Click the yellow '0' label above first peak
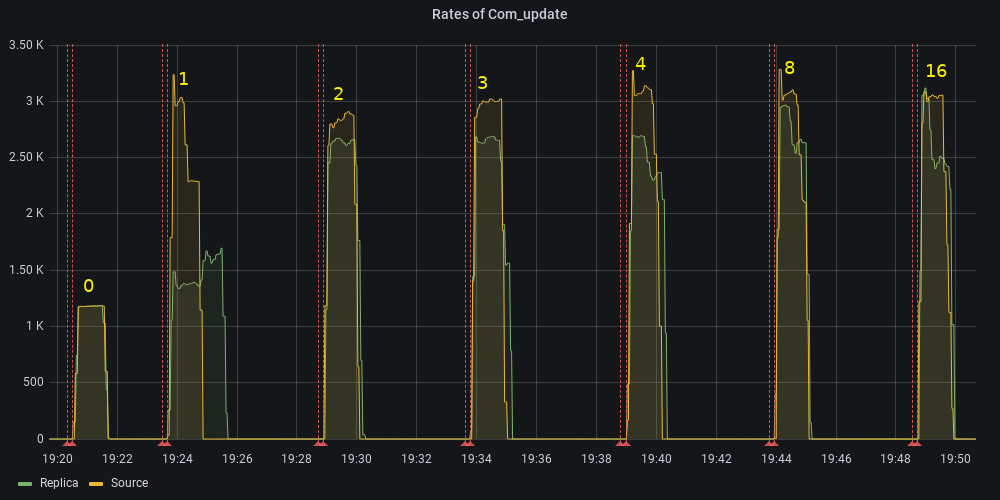 point(88,286)
